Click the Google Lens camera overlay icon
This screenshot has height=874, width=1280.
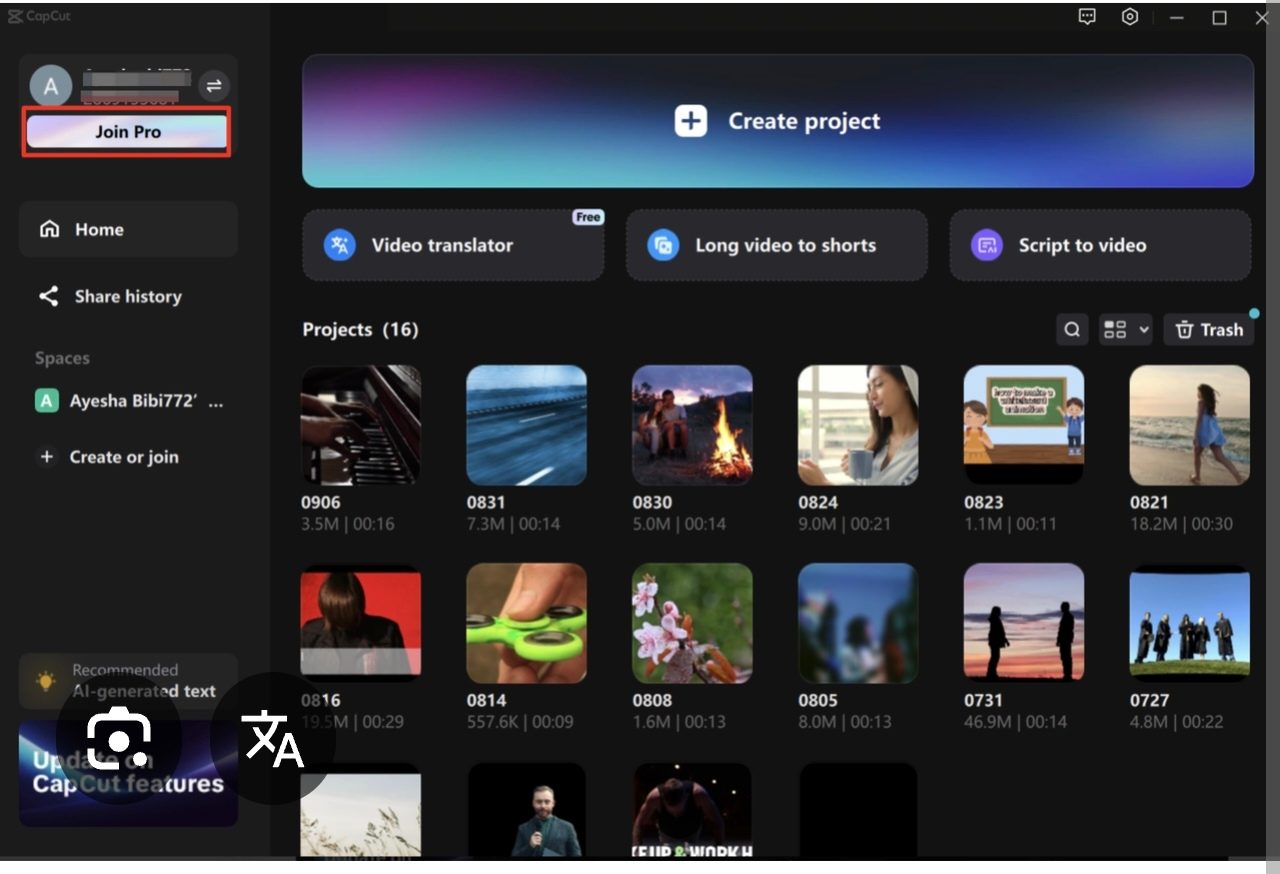[118, 740]
